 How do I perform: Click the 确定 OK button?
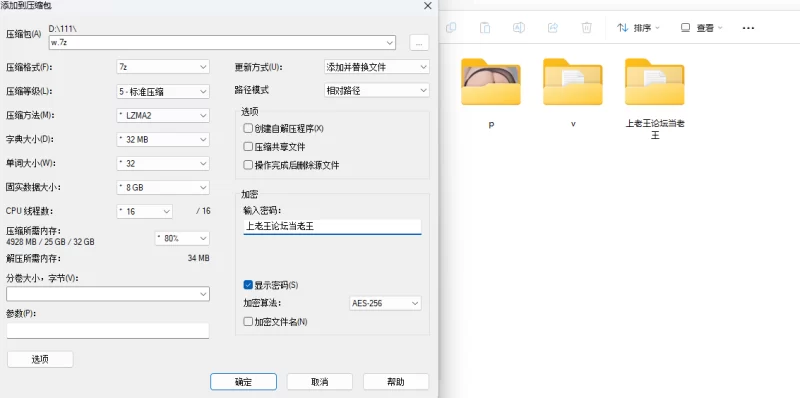[243, 382]
